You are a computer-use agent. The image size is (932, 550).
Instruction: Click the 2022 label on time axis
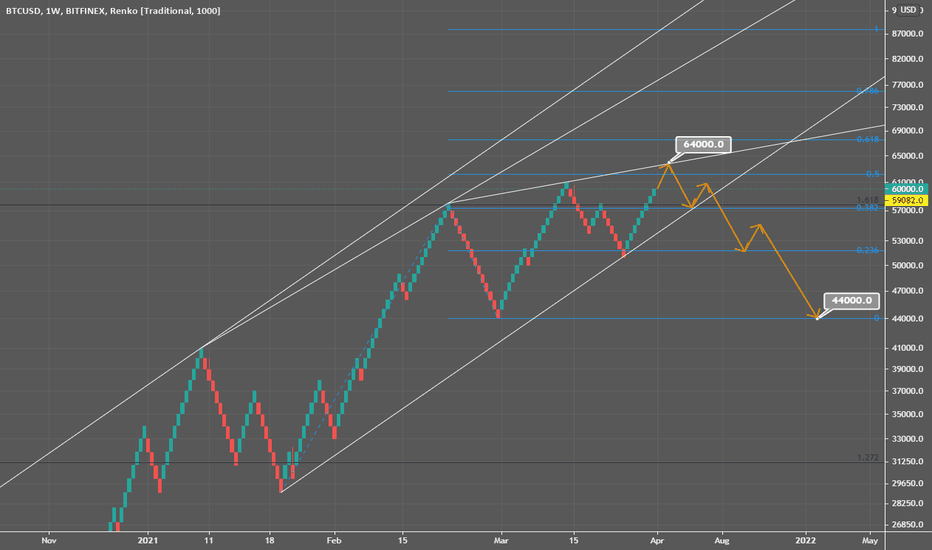[x=805, y=540]
